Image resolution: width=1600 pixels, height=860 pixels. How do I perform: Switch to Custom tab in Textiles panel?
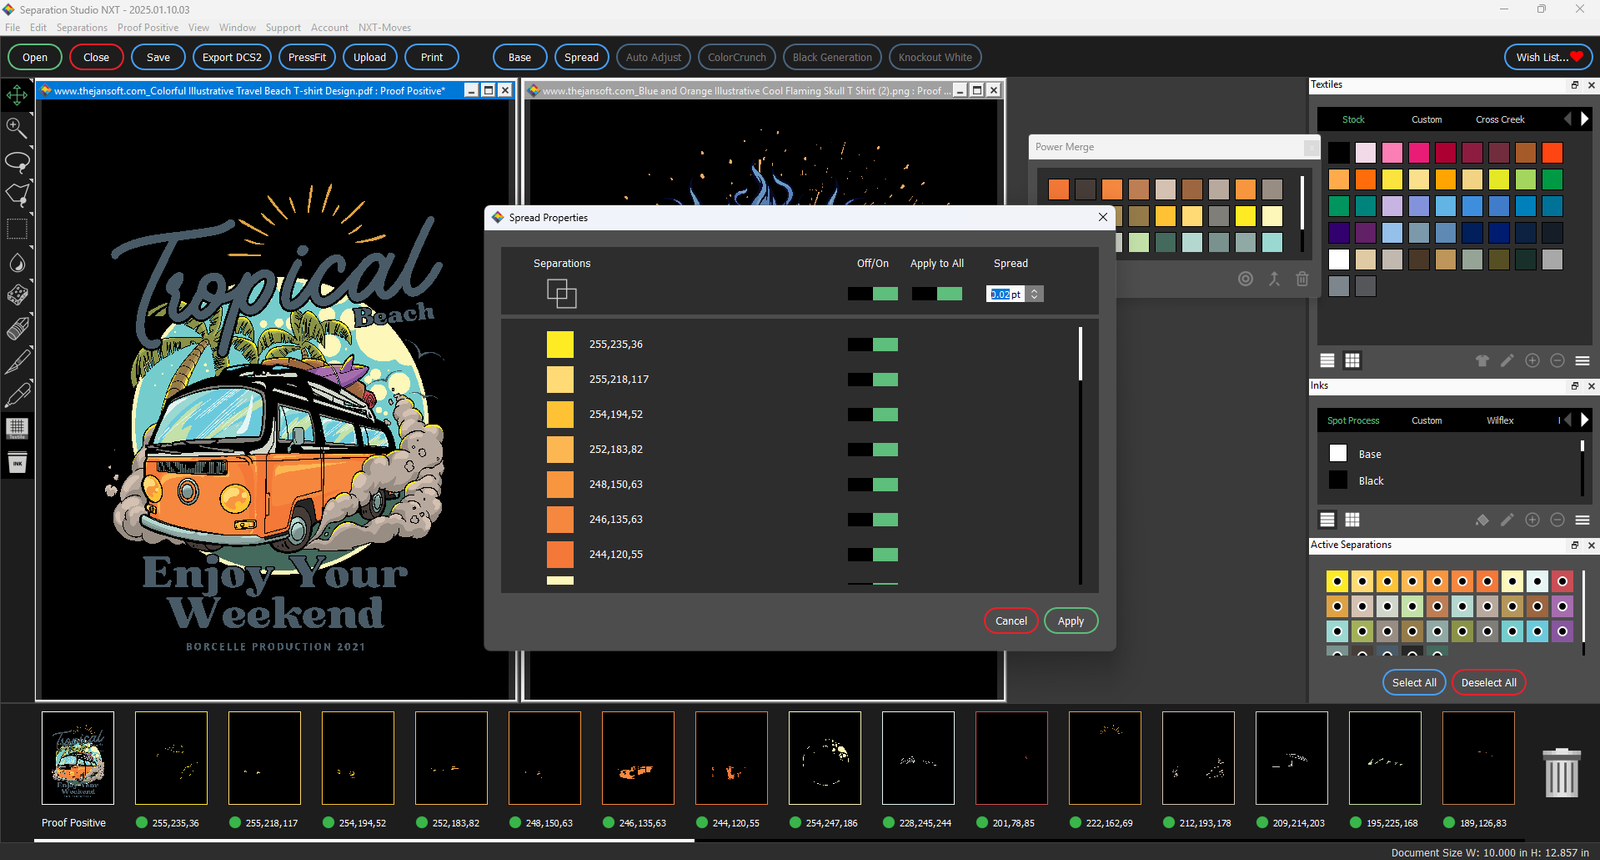[x=1427, y=119]
